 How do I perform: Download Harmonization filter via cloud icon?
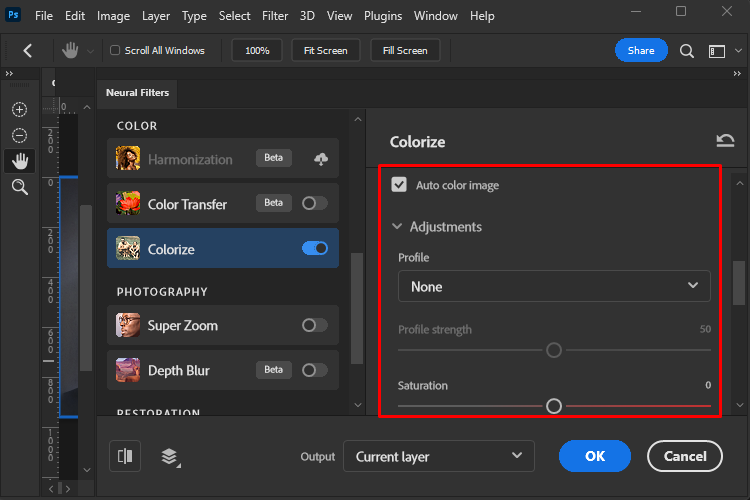[x=321, y=159]
